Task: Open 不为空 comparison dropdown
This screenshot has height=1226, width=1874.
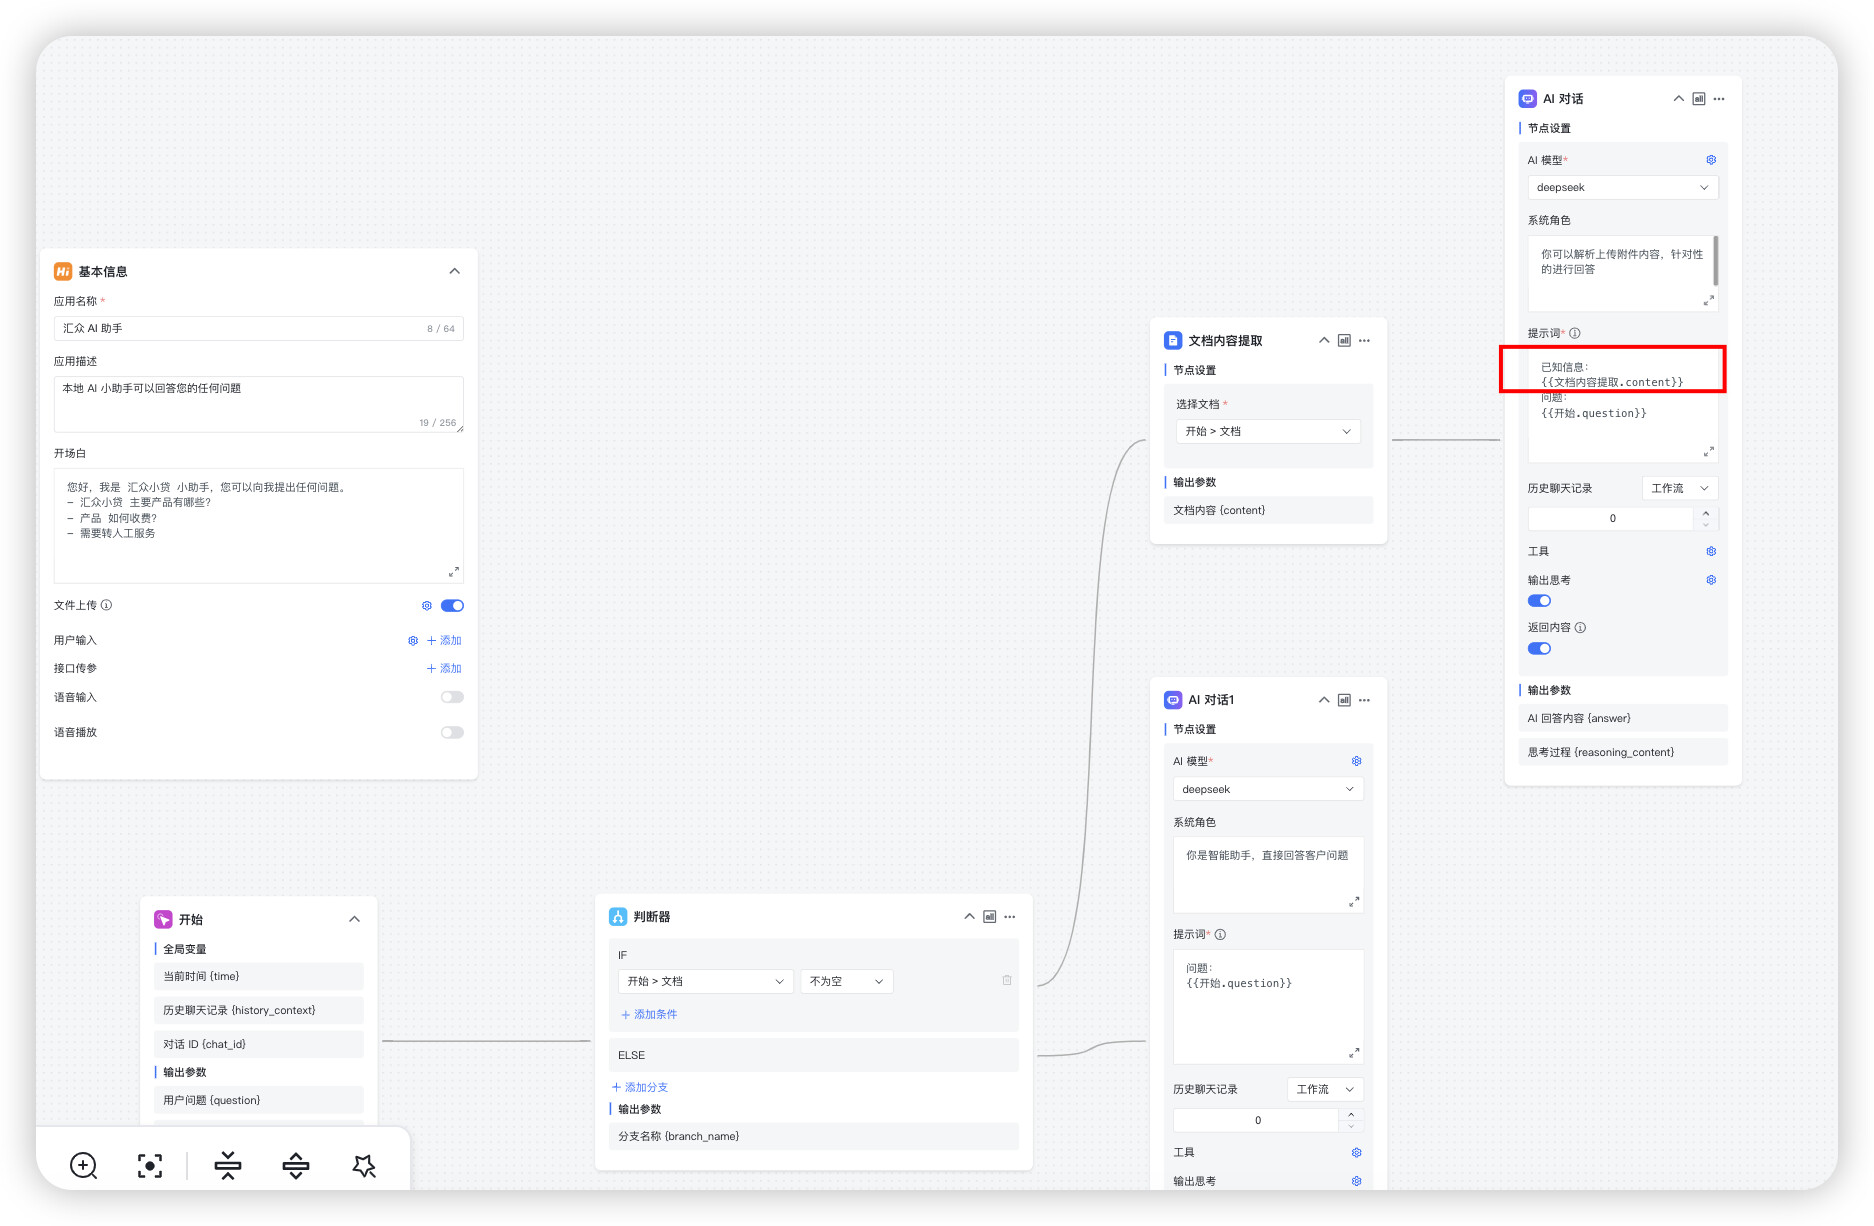Action: 846,981
